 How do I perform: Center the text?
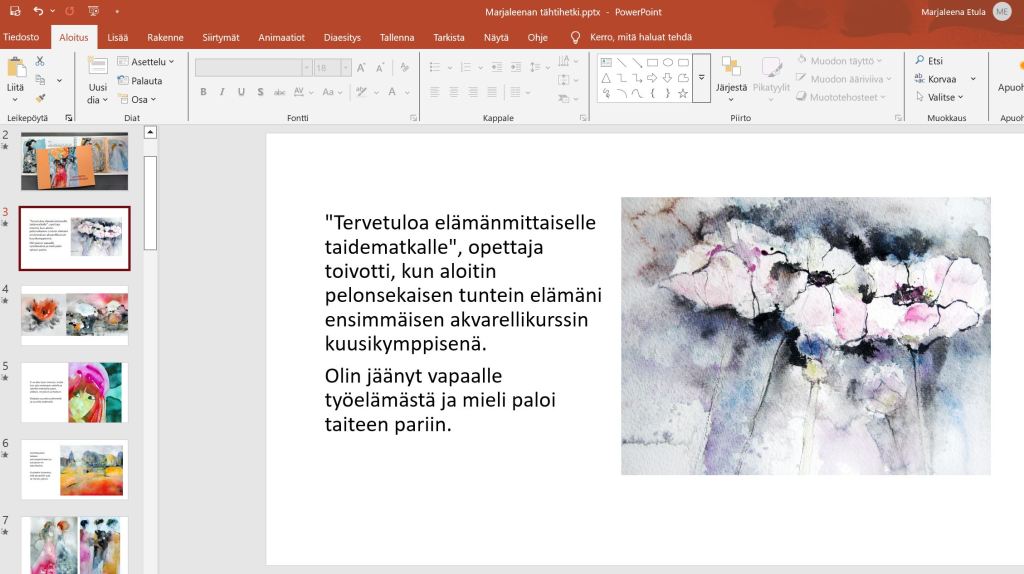tap(453, 92)
